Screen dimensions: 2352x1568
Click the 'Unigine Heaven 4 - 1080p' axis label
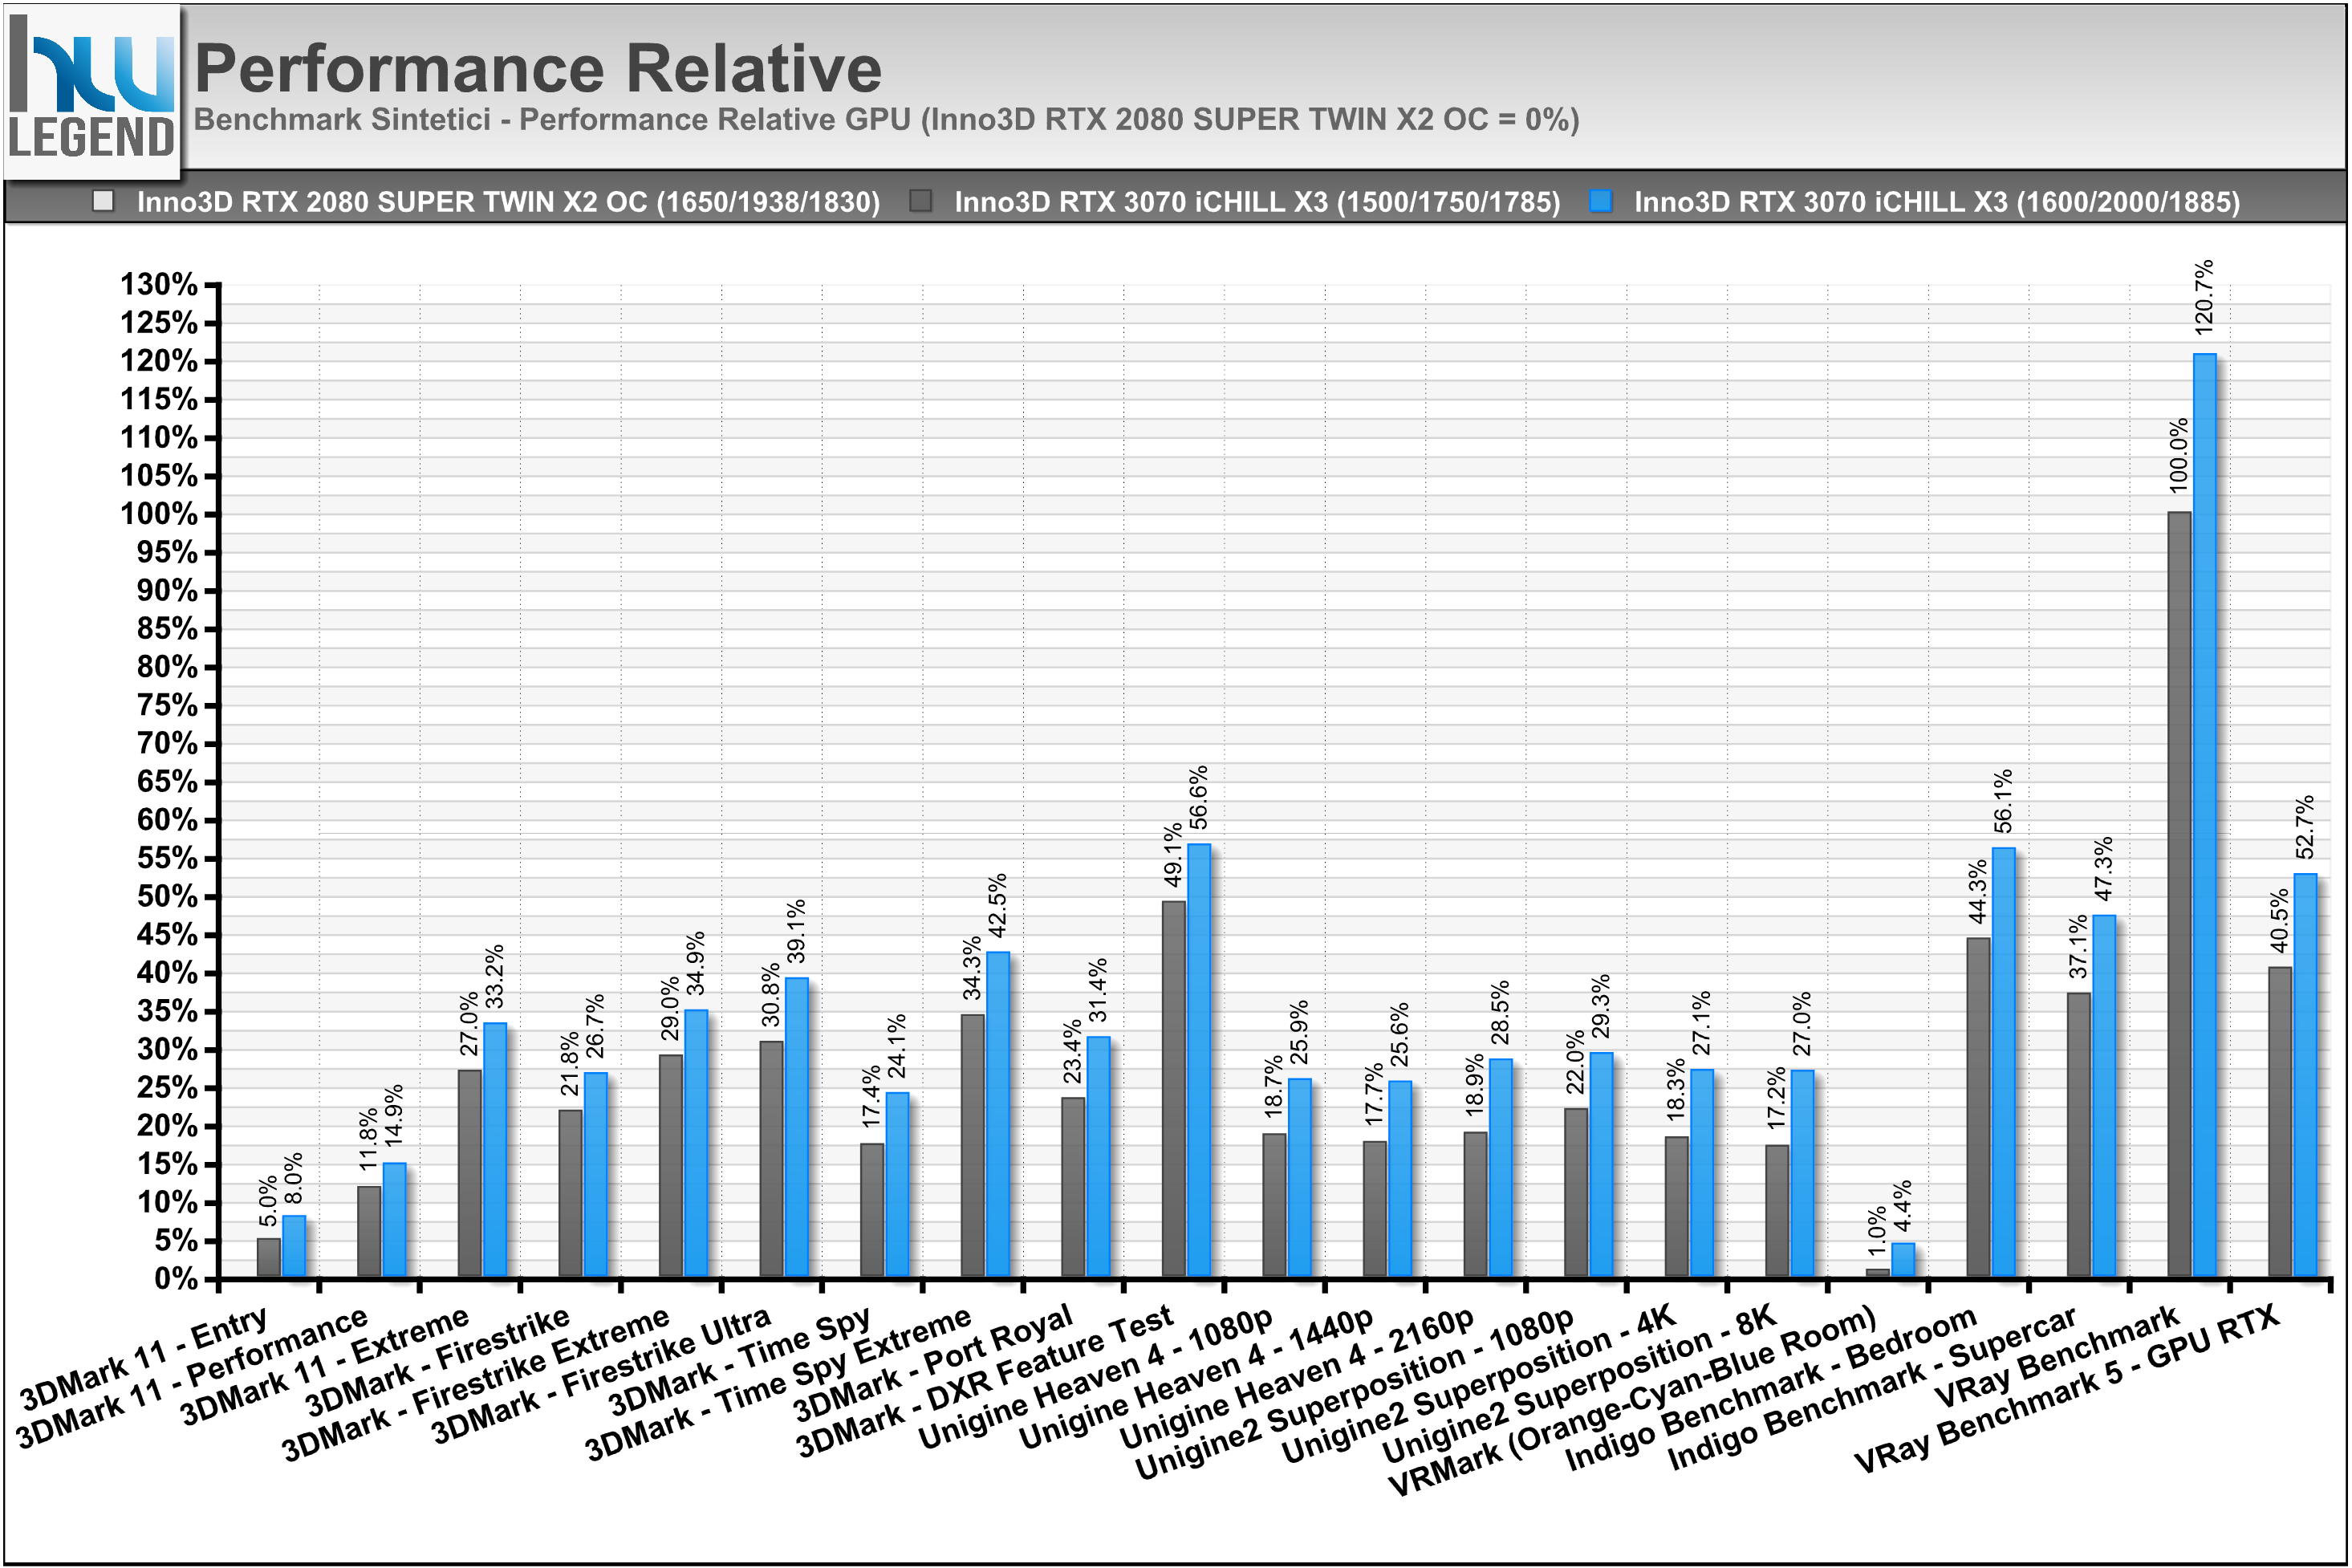tap(1096, 1377)
